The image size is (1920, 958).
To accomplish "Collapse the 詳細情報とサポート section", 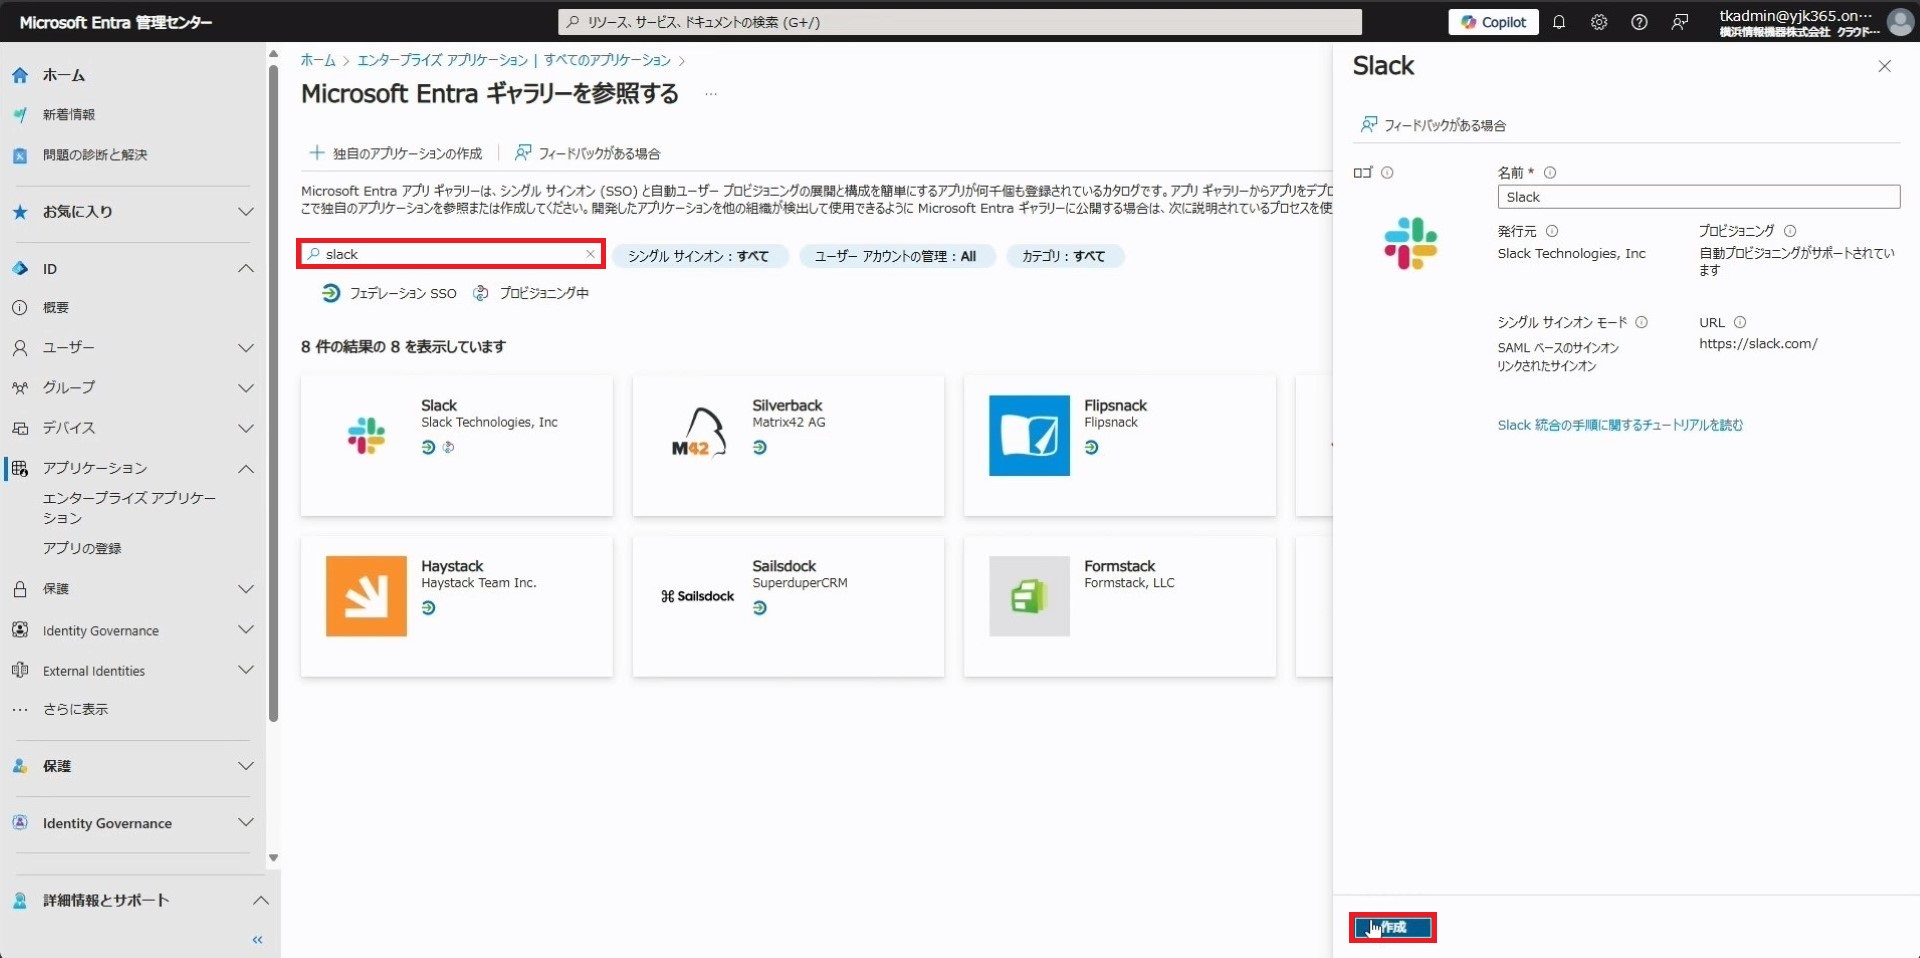I will [x=261, y=901].
